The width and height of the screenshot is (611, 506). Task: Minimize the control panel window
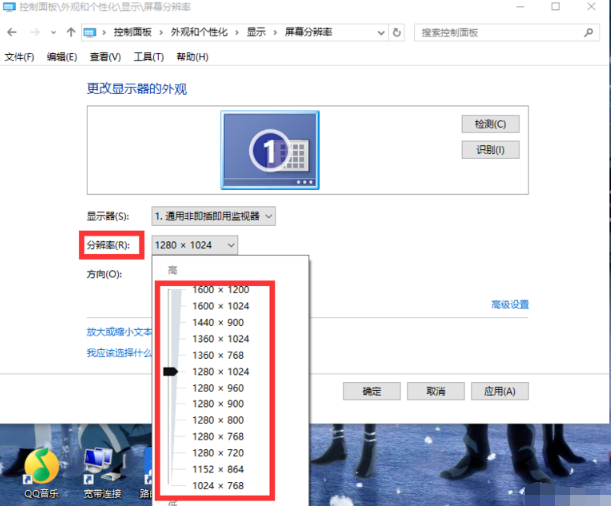[520, 7]
